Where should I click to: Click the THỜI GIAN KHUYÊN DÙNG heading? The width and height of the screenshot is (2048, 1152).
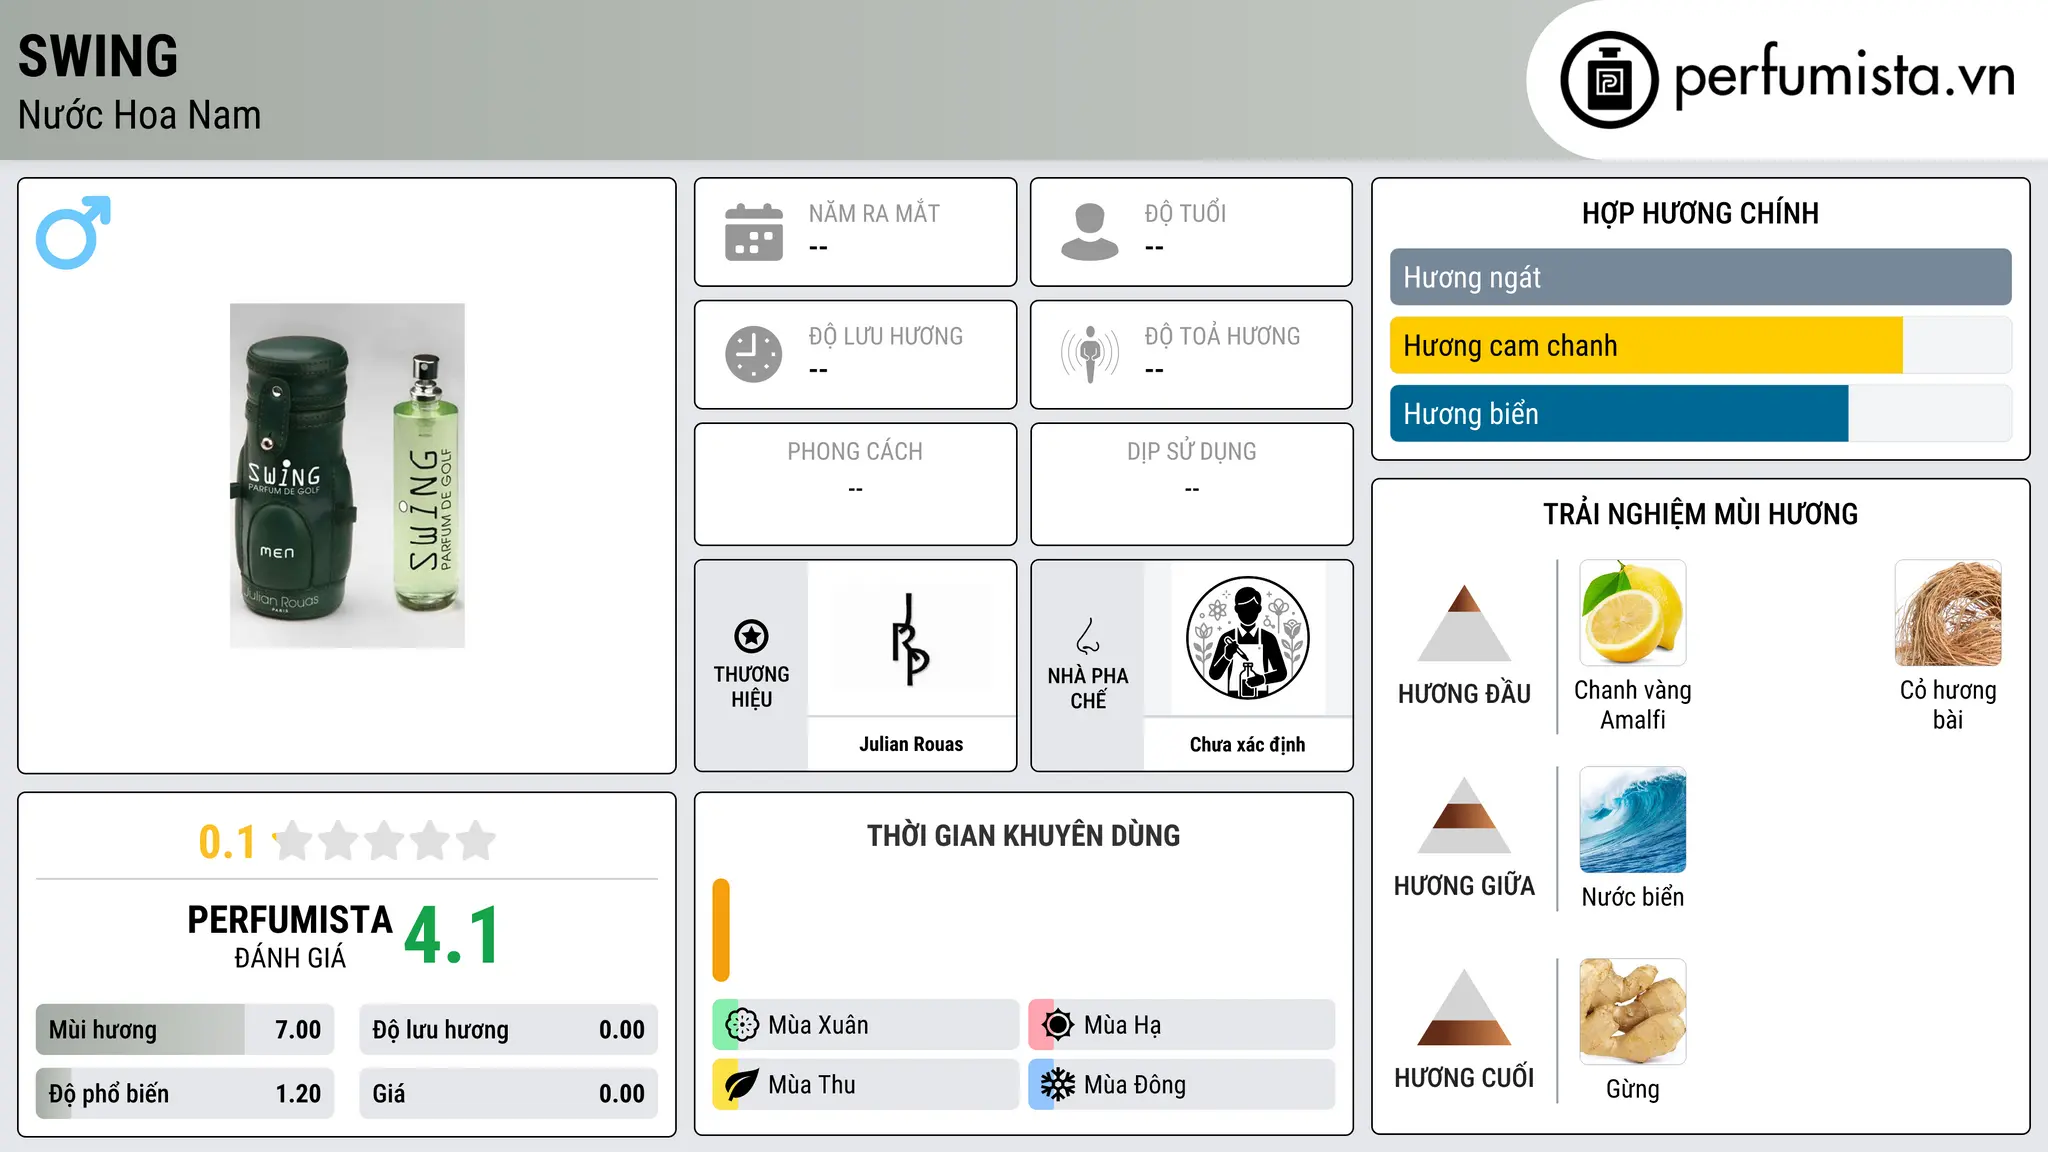1024,835
